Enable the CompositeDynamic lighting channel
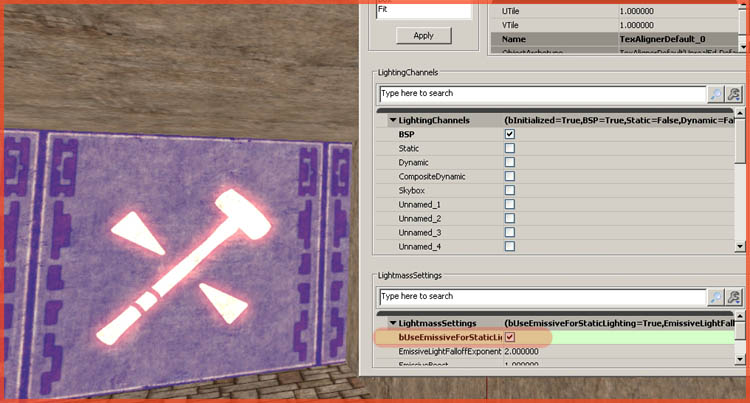This screenshot has width=750, height=403. pos(510,176)
